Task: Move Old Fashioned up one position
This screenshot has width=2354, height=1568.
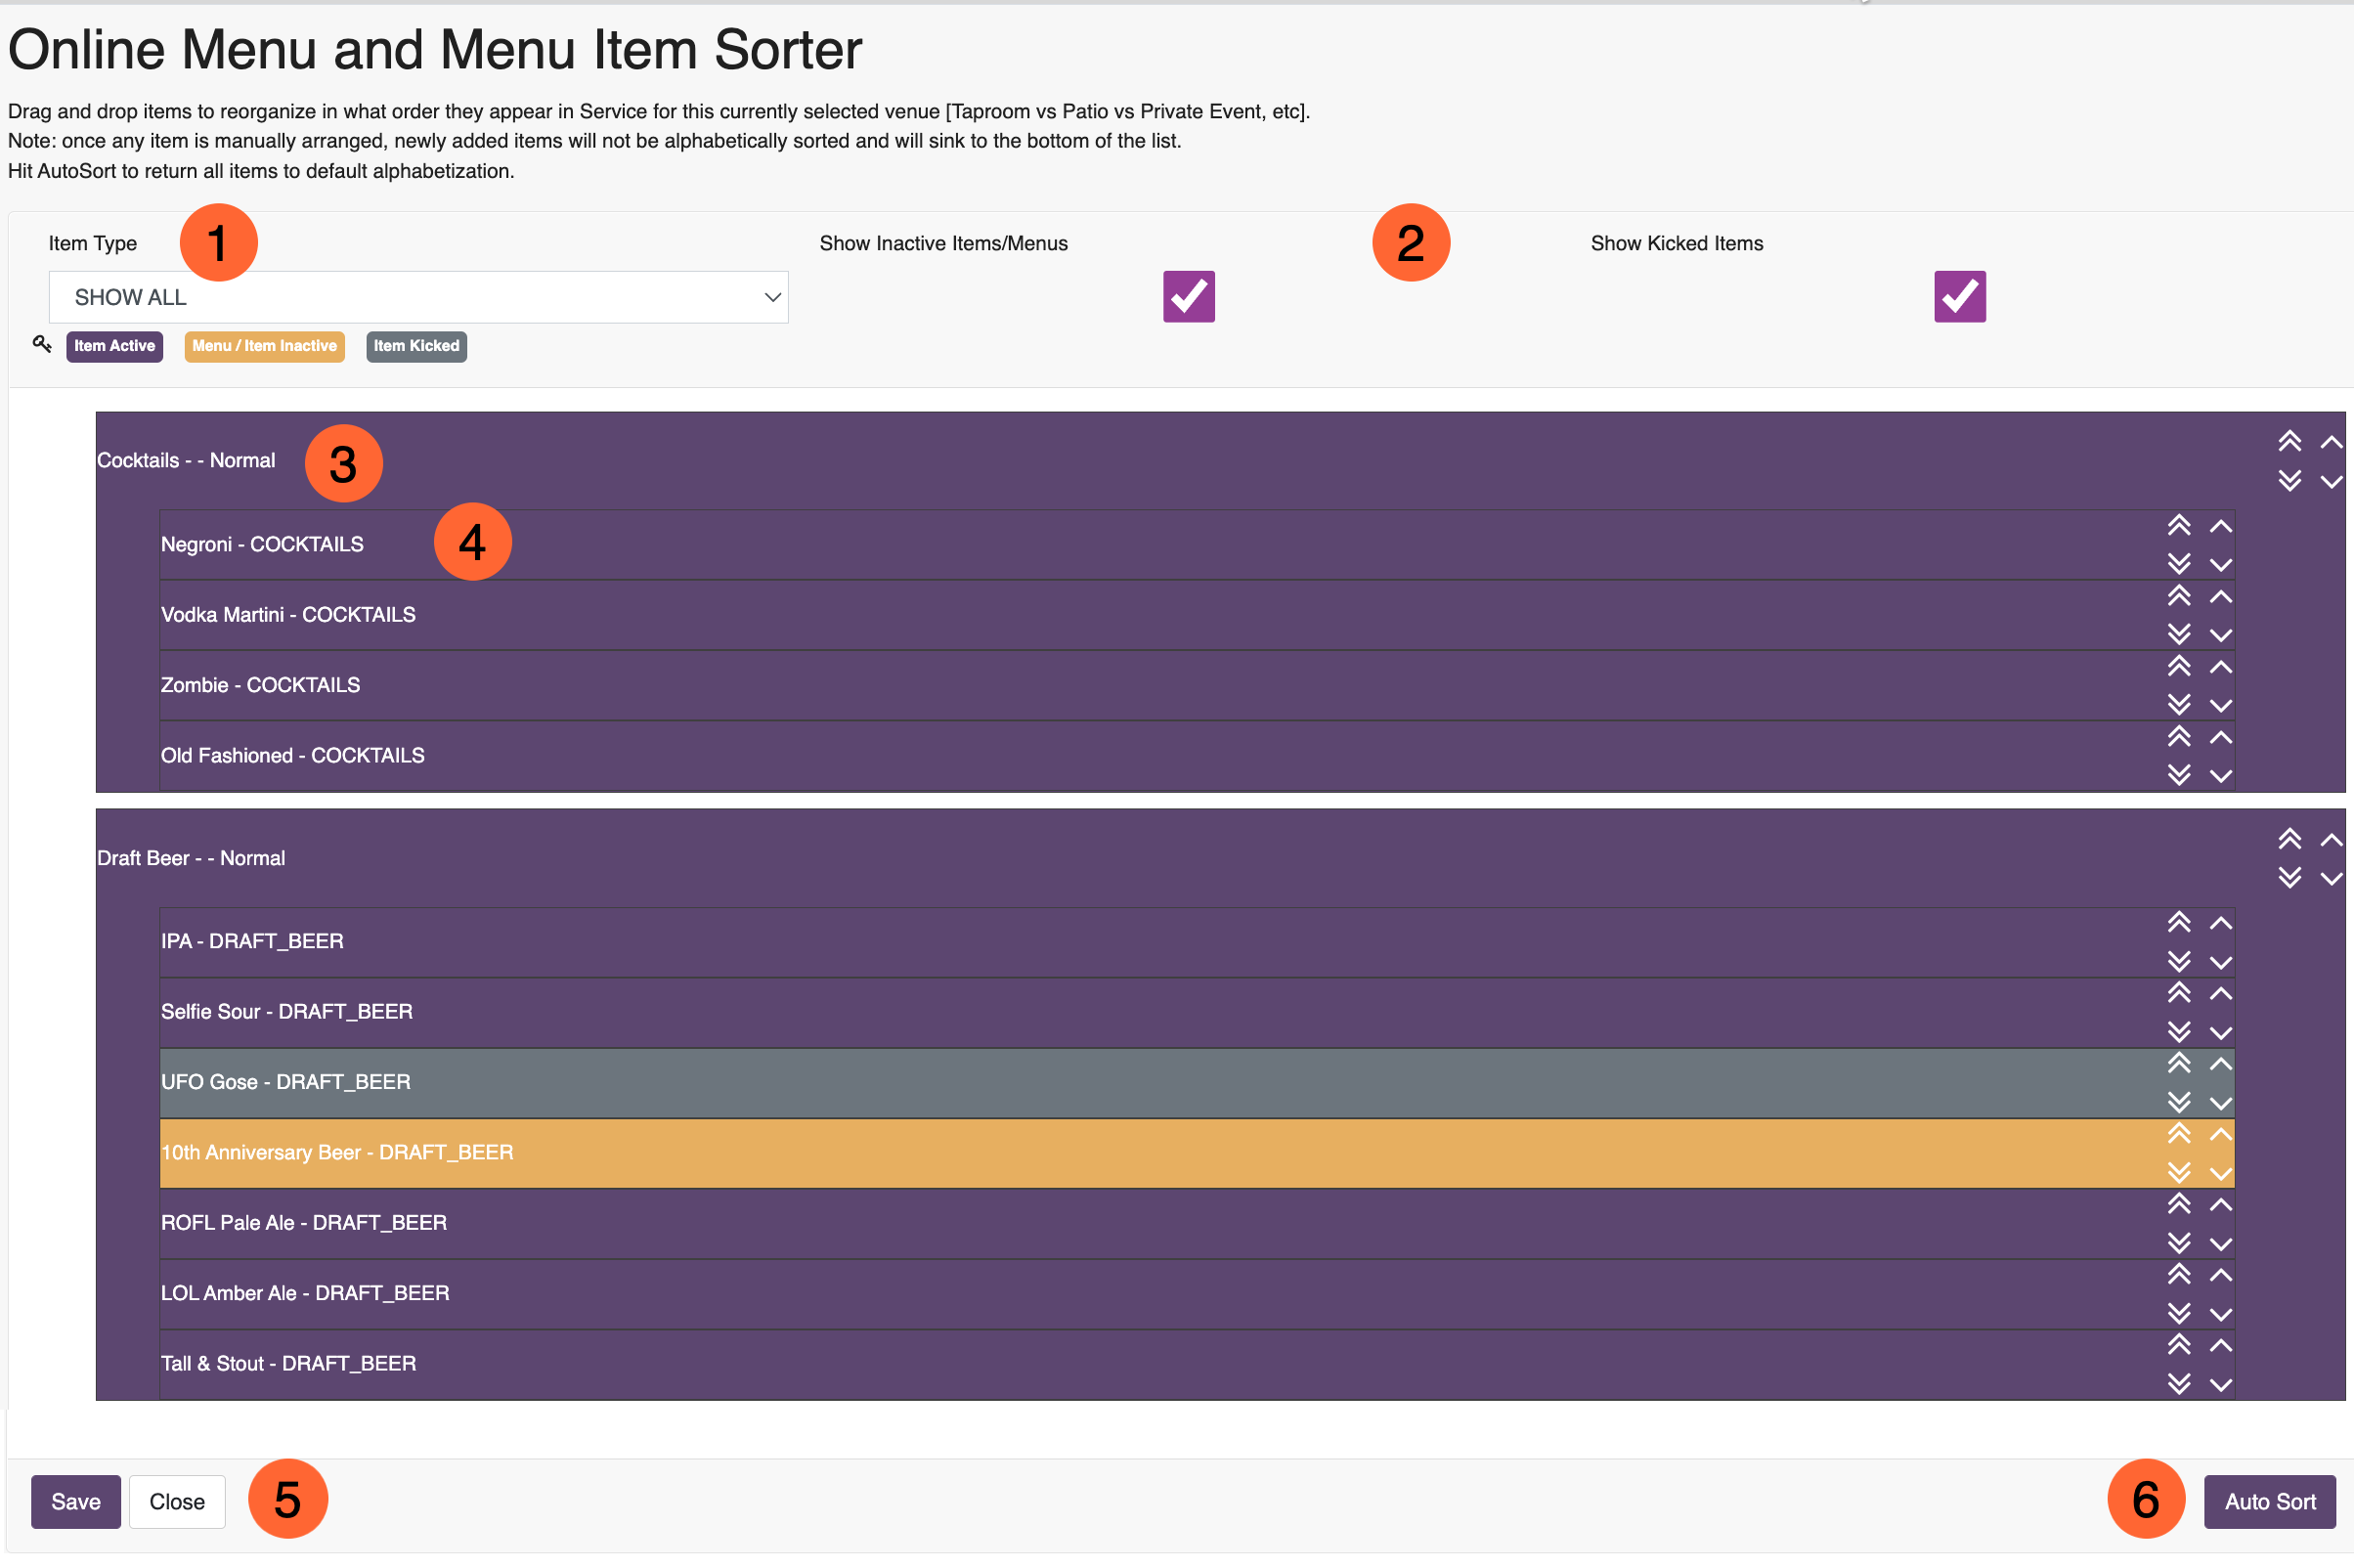Action: click(2221, 738)
